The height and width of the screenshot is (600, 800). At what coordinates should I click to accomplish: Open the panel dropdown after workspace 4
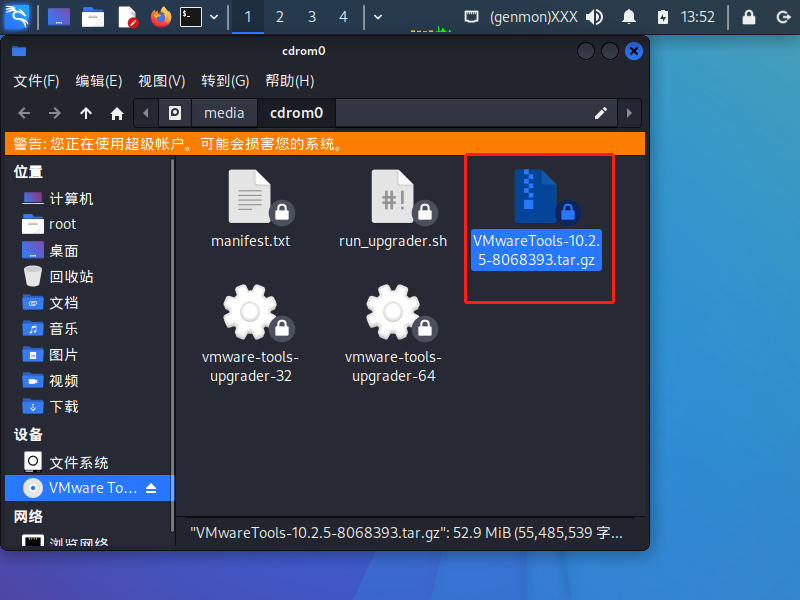pyautogui.click(x=378, y=17)
